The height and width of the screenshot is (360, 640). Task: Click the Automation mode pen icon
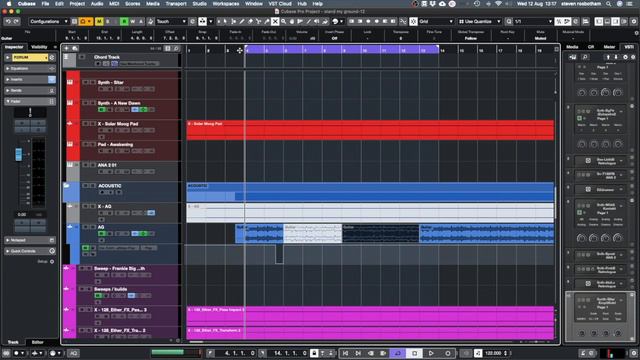[x=151, y=21]
